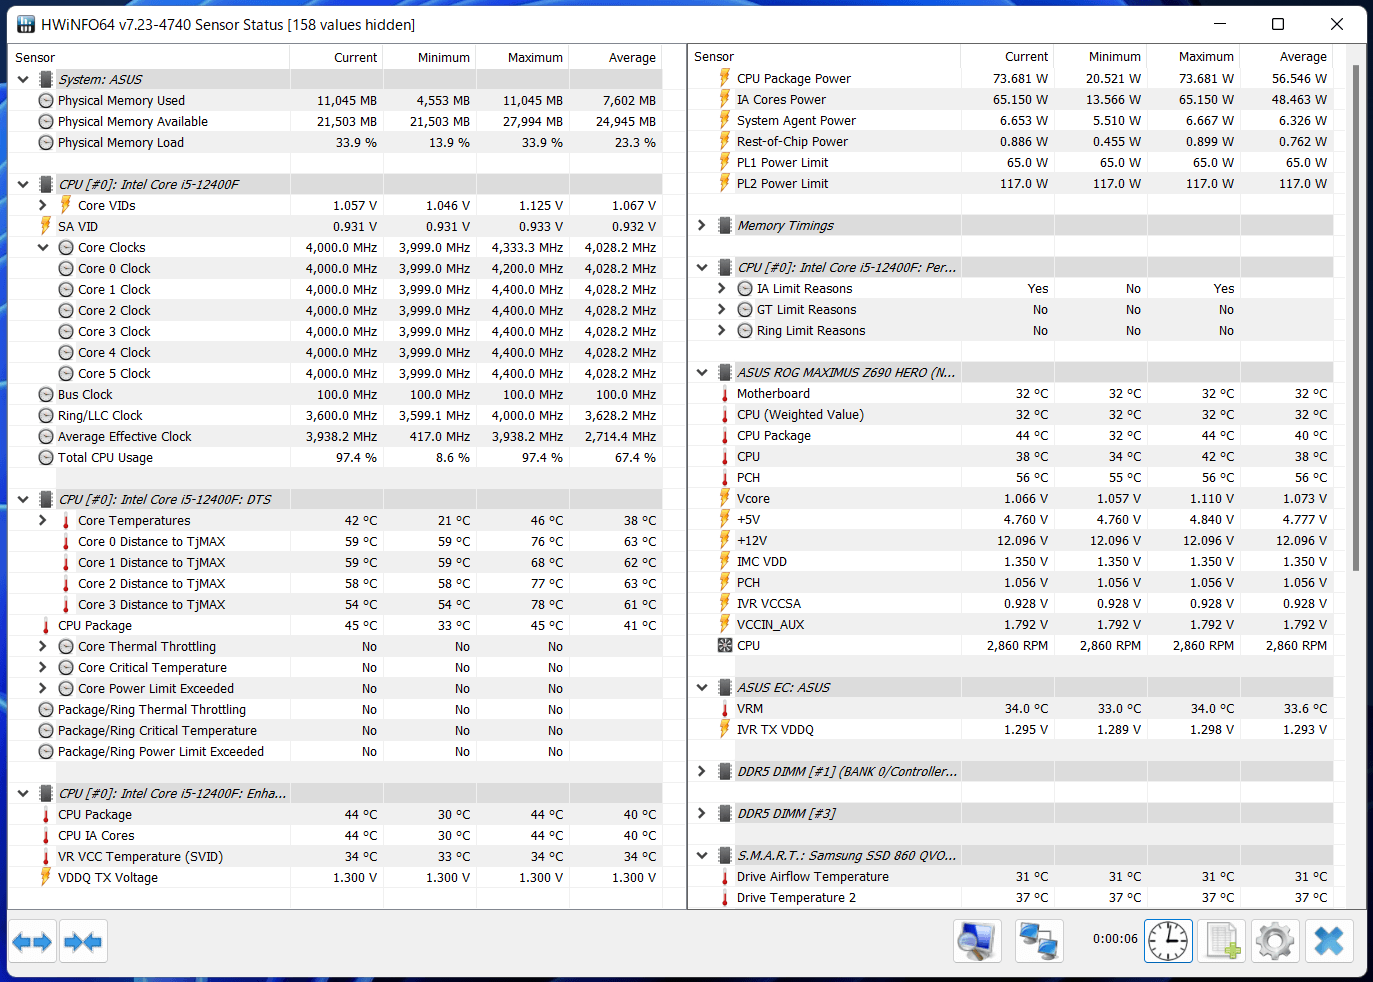Click the HWiNFO64 title bar app icon
This screenshot has width=1373, height=982.
[25, 24]
